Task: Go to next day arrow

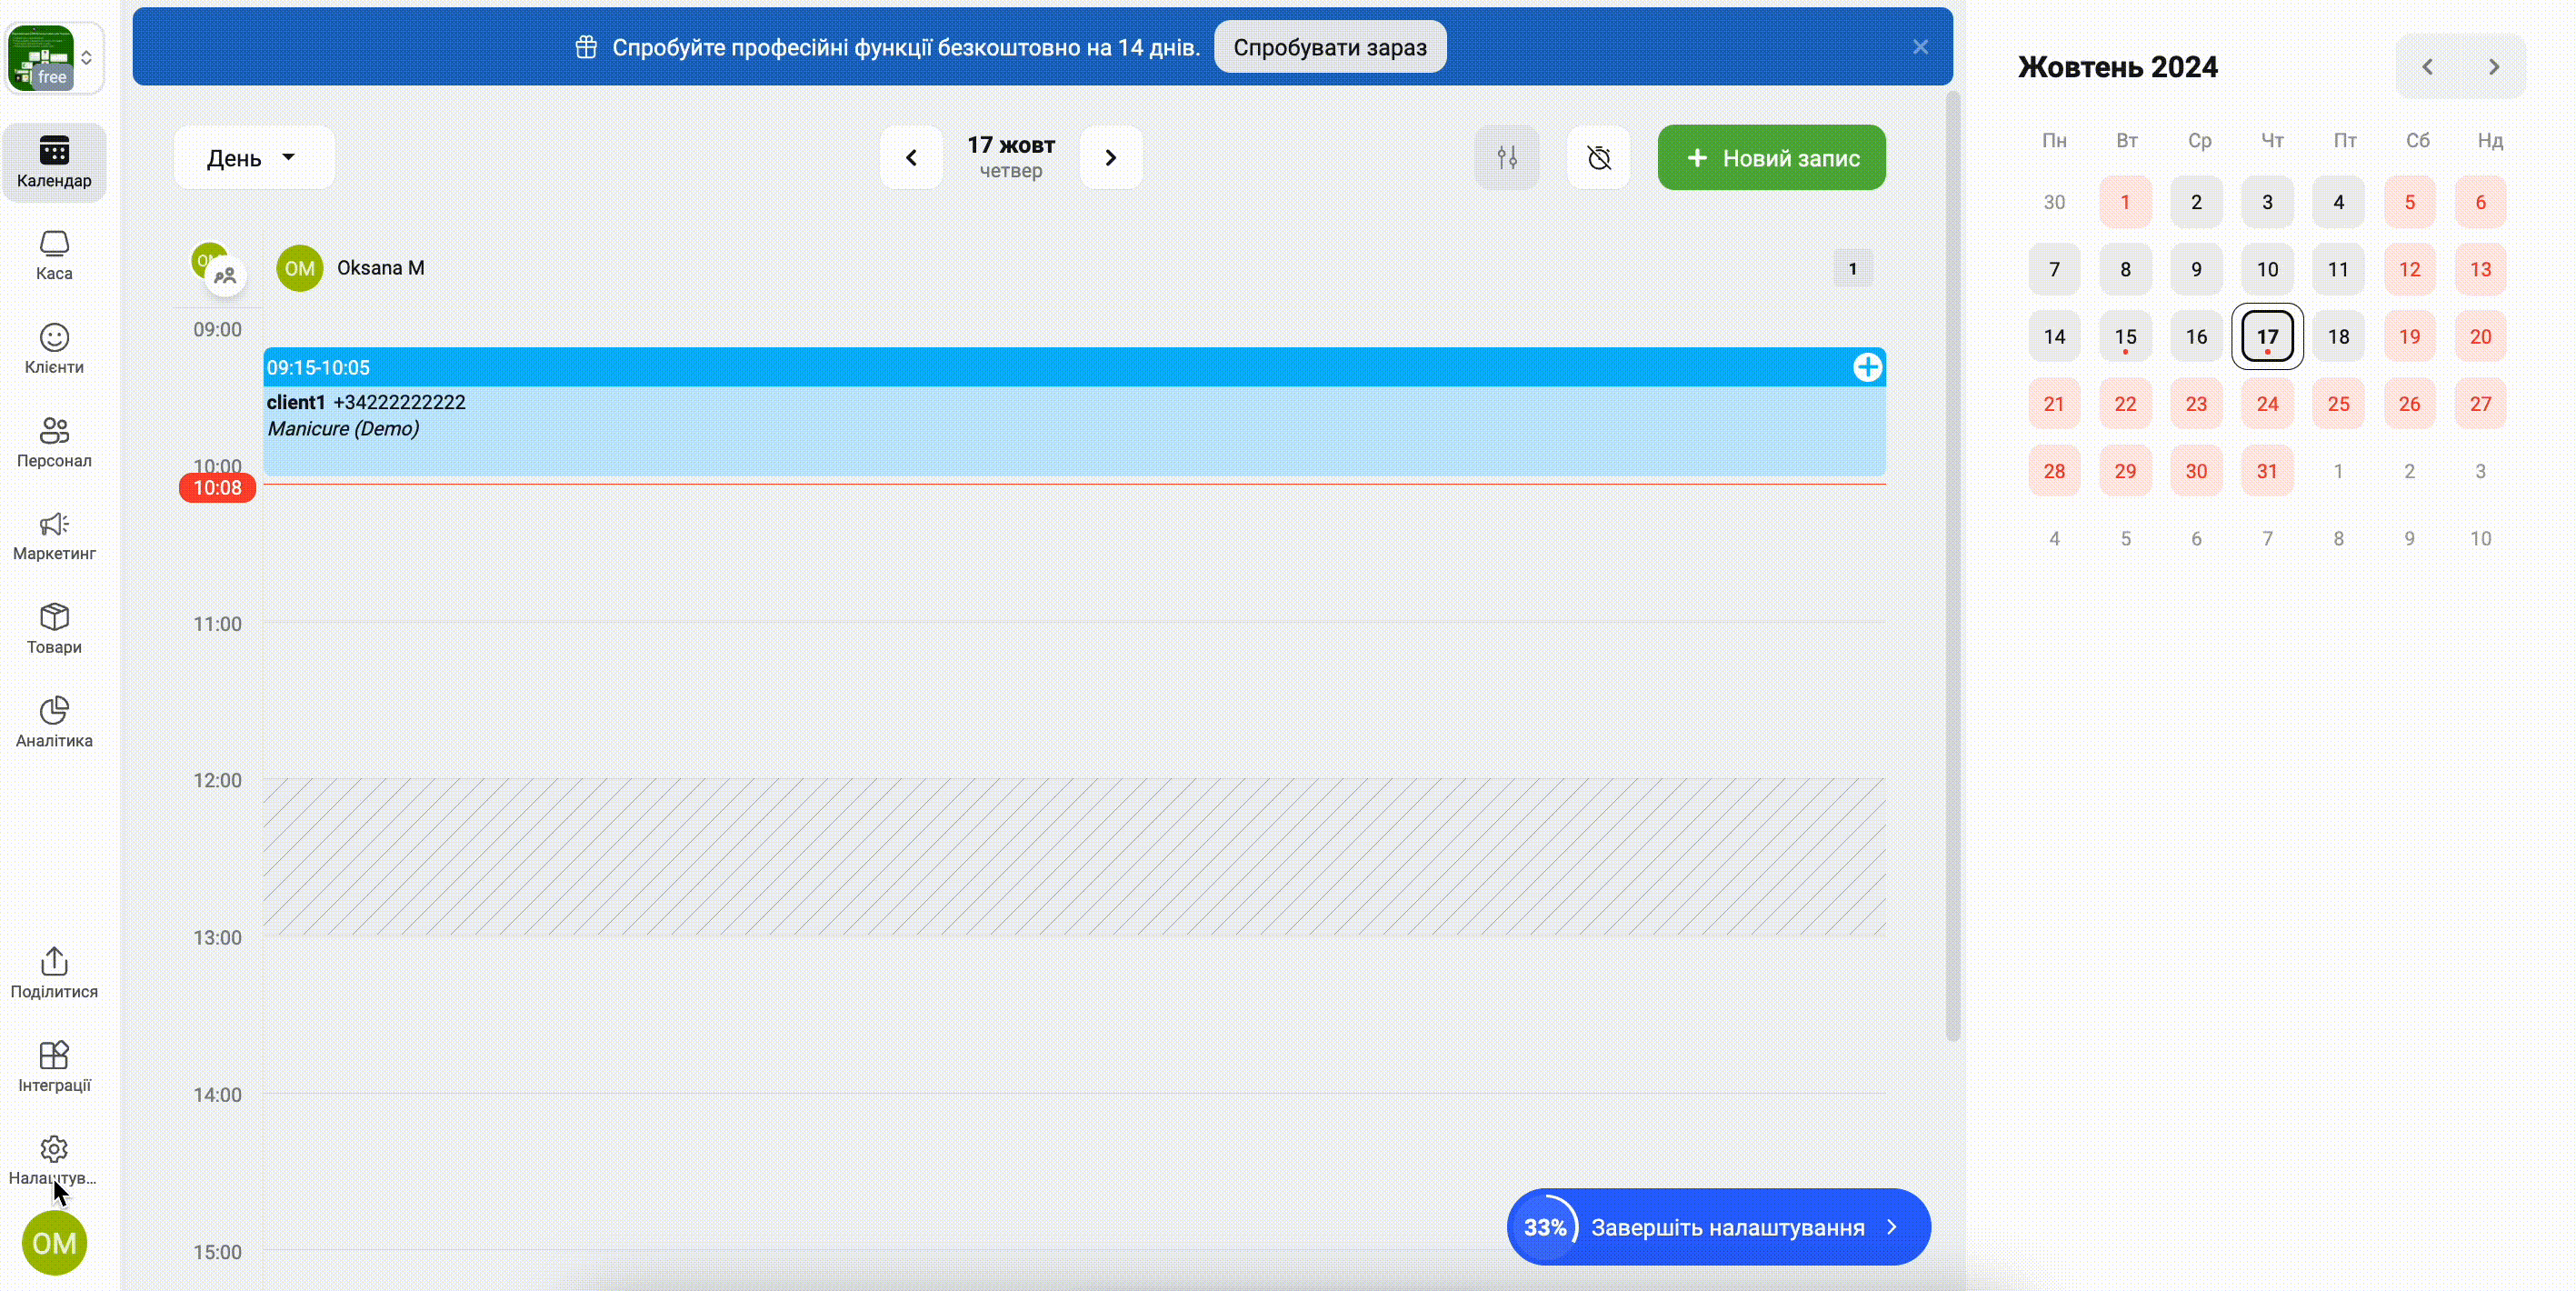Action: point(1110,157)
